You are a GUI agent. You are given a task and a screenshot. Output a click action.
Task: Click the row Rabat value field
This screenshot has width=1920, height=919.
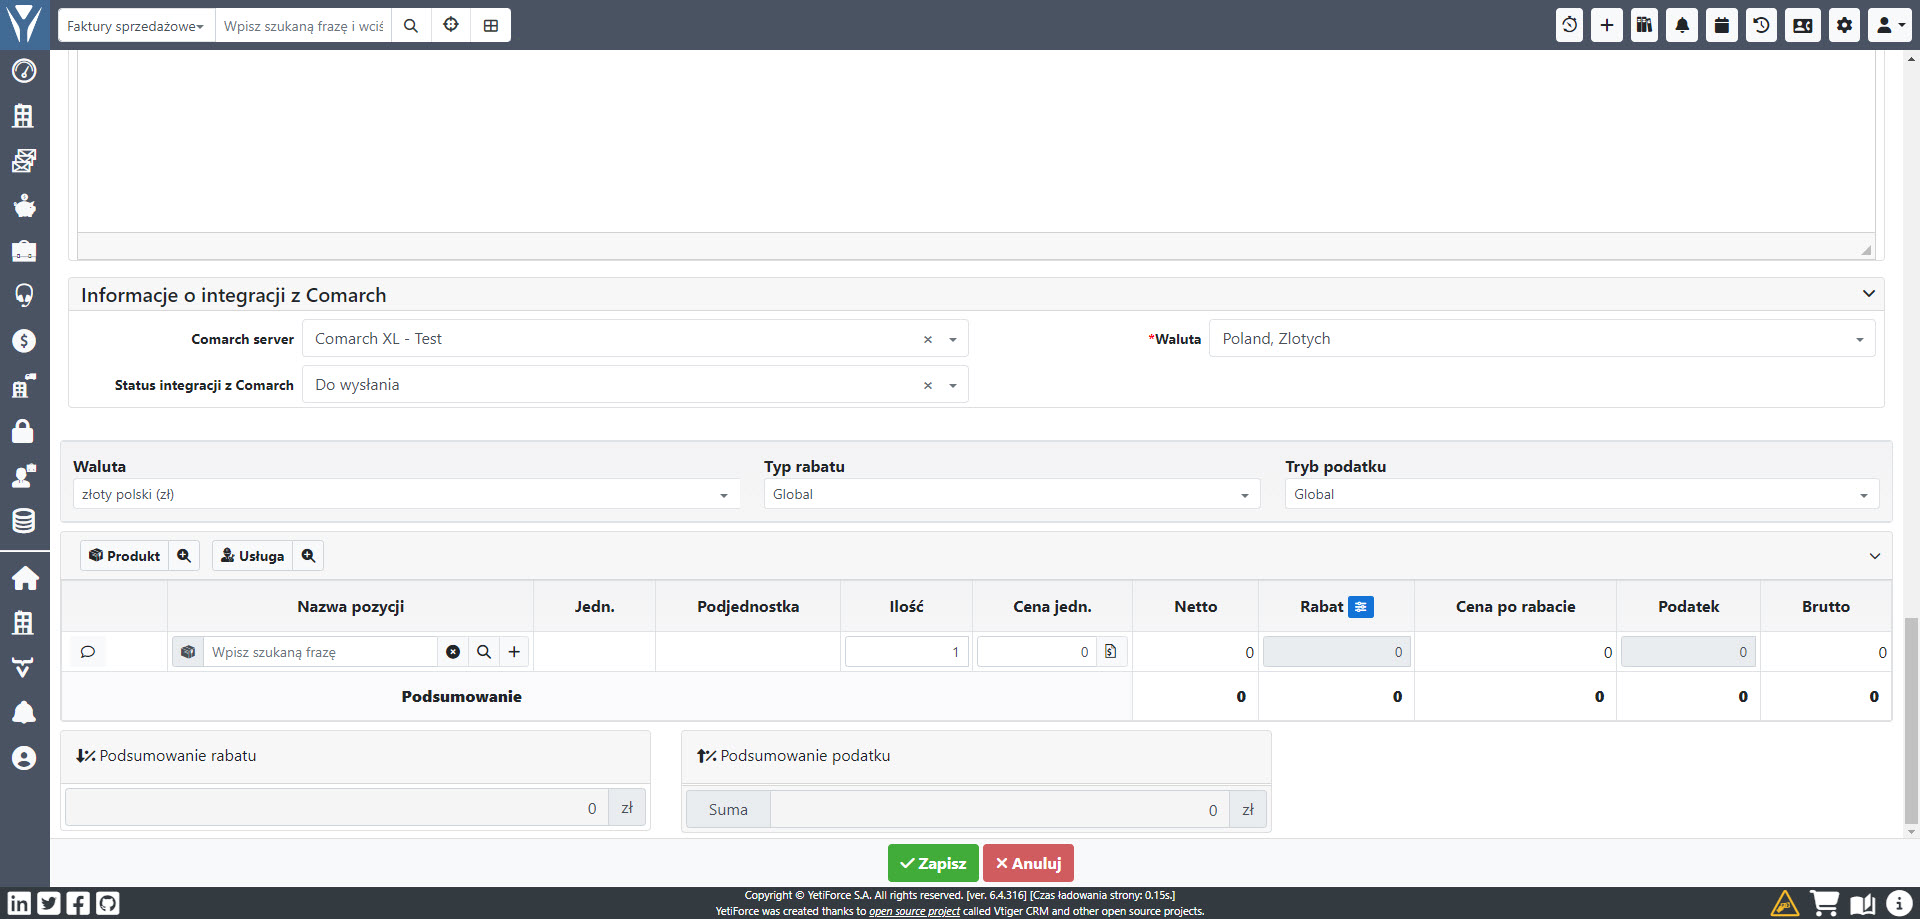(x=1336, y=652)
